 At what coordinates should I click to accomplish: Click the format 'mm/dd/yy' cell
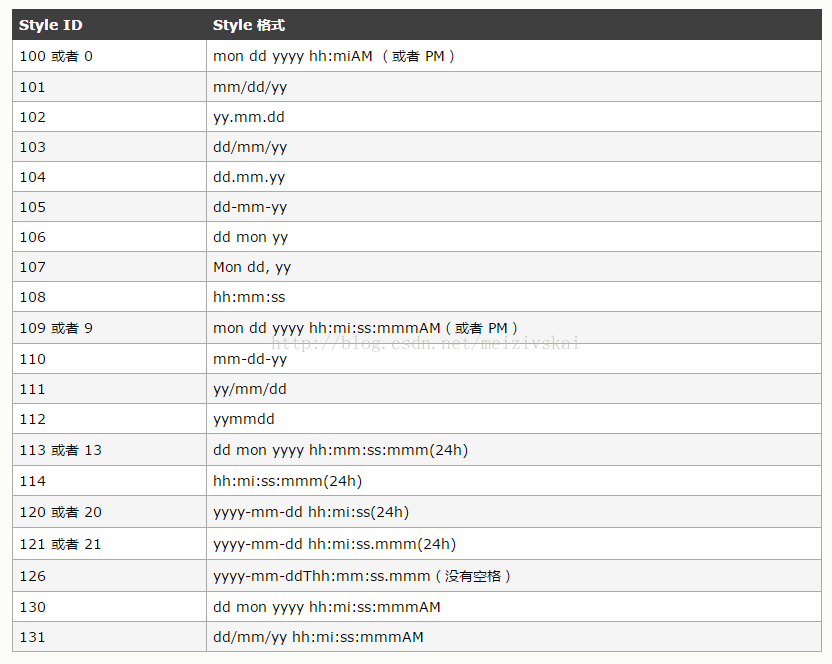tap(514, 87)
